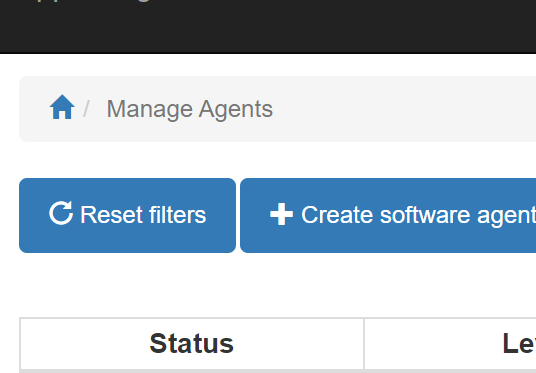The image size is (536, 373).
Task: Click Create software agent button
Action: (388, 215)
